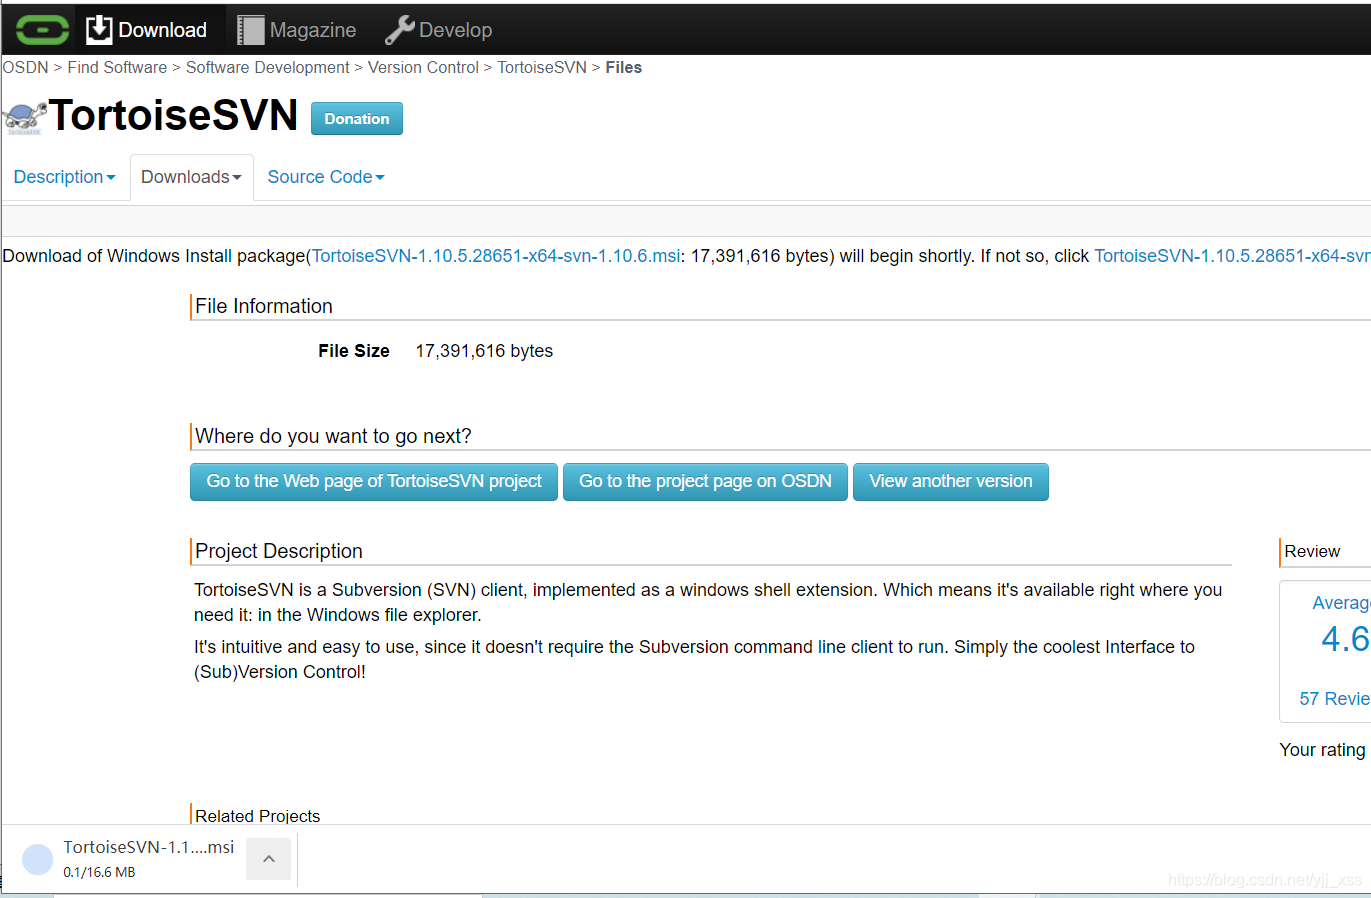
Task: Click the TortoiseSVN-1.1....msi download item
Action: tap(149, 847)
